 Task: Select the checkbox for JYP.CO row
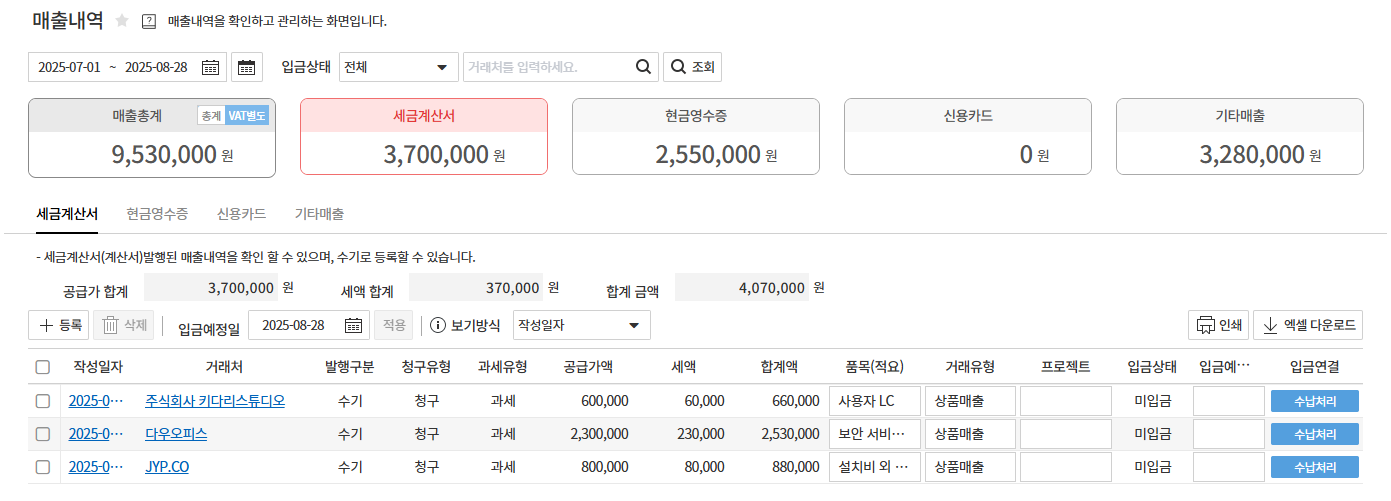tap(42, 467)
